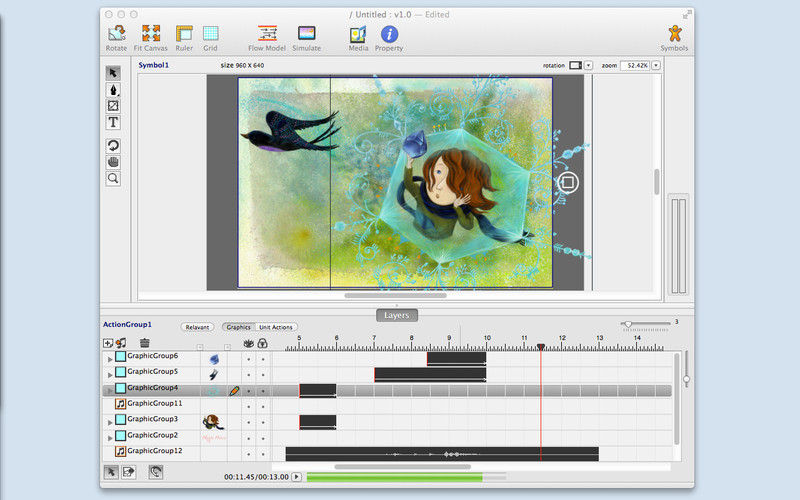Viewport: 800px width, 500px height.
Task: Expand GraphicGroup5 disclosure triangle
Action: click(110, 375)
